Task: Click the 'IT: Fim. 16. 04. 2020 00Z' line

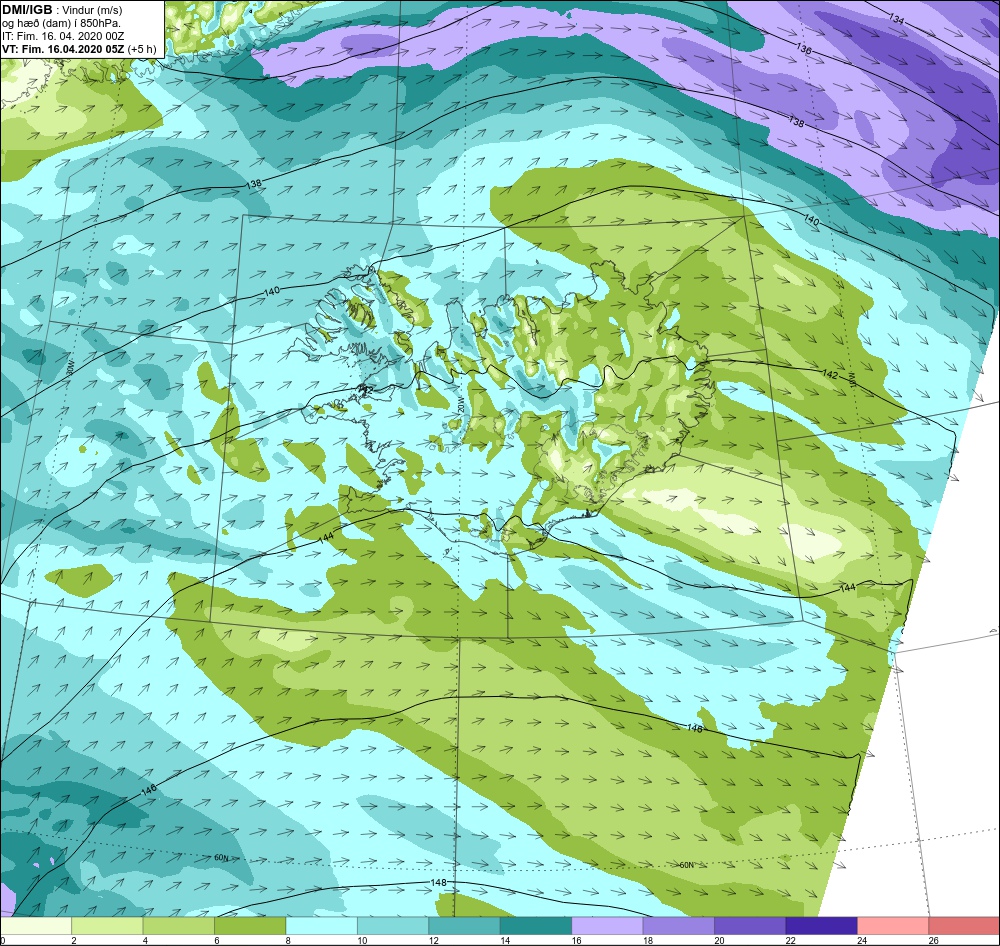Action: [62, 36]
